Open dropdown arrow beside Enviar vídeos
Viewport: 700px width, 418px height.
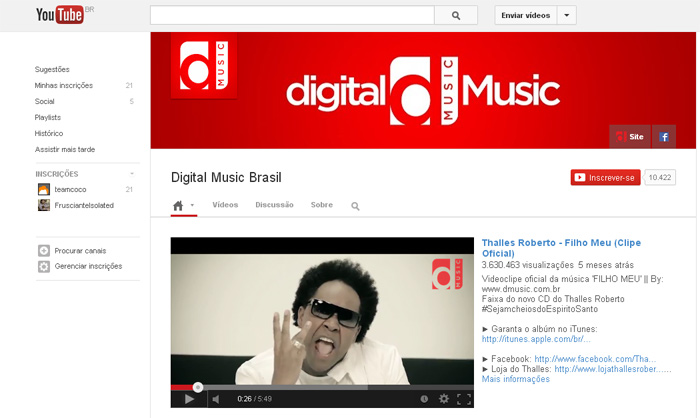pos(567,15)
